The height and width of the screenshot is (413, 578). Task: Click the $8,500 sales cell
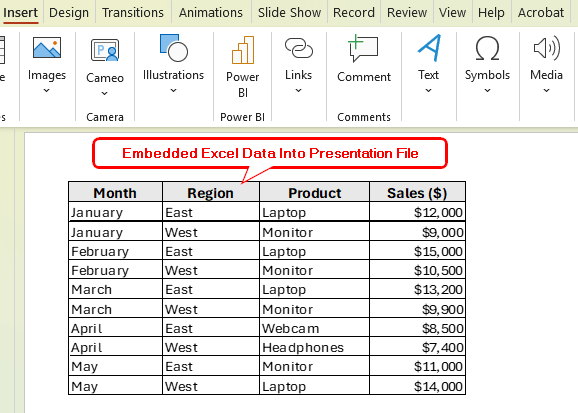417,328
